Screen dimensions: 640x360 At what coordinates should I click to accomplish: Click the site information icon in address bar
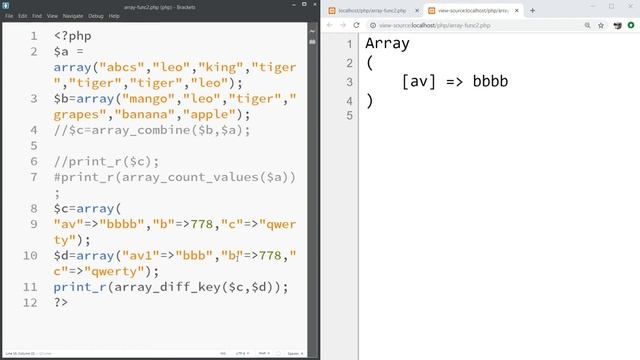coord(373,25)
